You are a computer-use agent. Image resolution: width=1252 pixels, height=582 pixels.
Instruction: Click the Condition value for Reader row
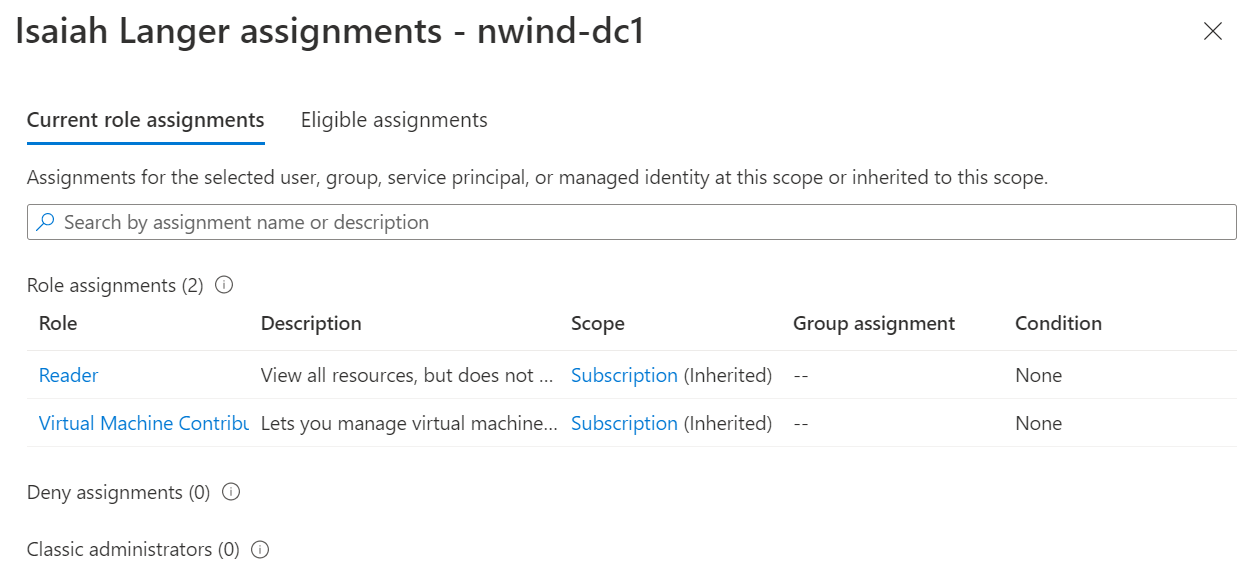[1038, 375]
